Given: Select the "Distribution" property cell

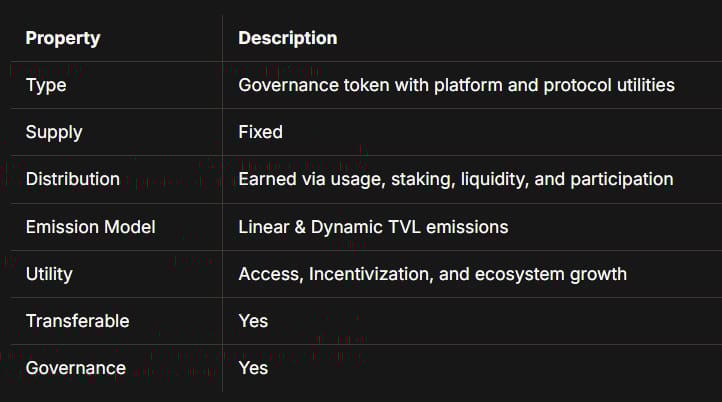Looking at the screenshot, I should pos(72,179).
